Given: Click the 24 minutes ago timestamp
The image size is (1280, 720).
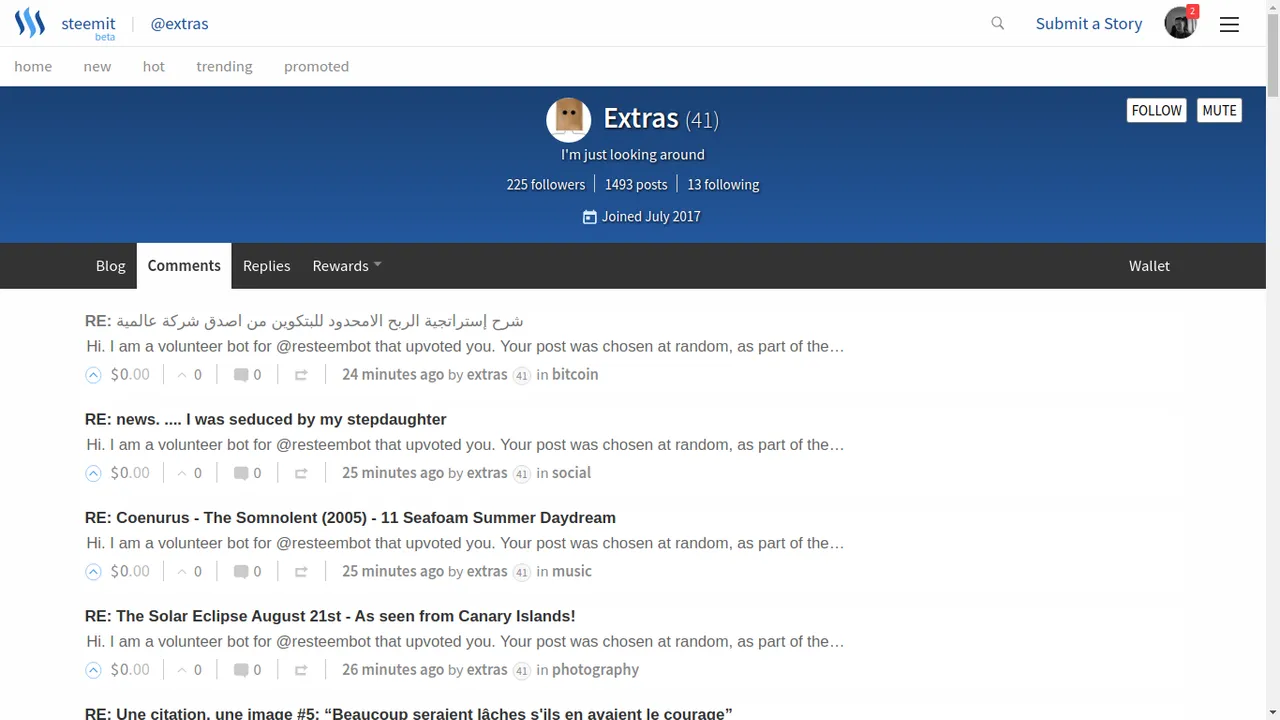Looking at the screenshot, I should click(x=393, y=374).
